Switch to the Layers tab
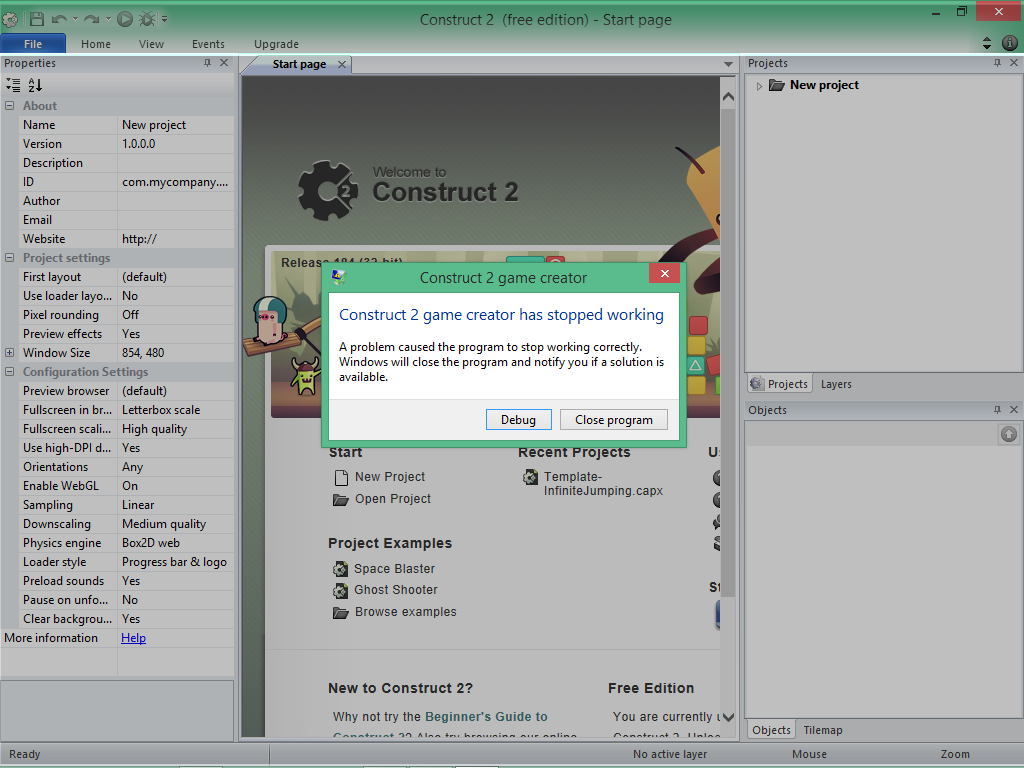Image resolution: width=1024 pixels, height=768 pixels. click(x=836, y=383)
